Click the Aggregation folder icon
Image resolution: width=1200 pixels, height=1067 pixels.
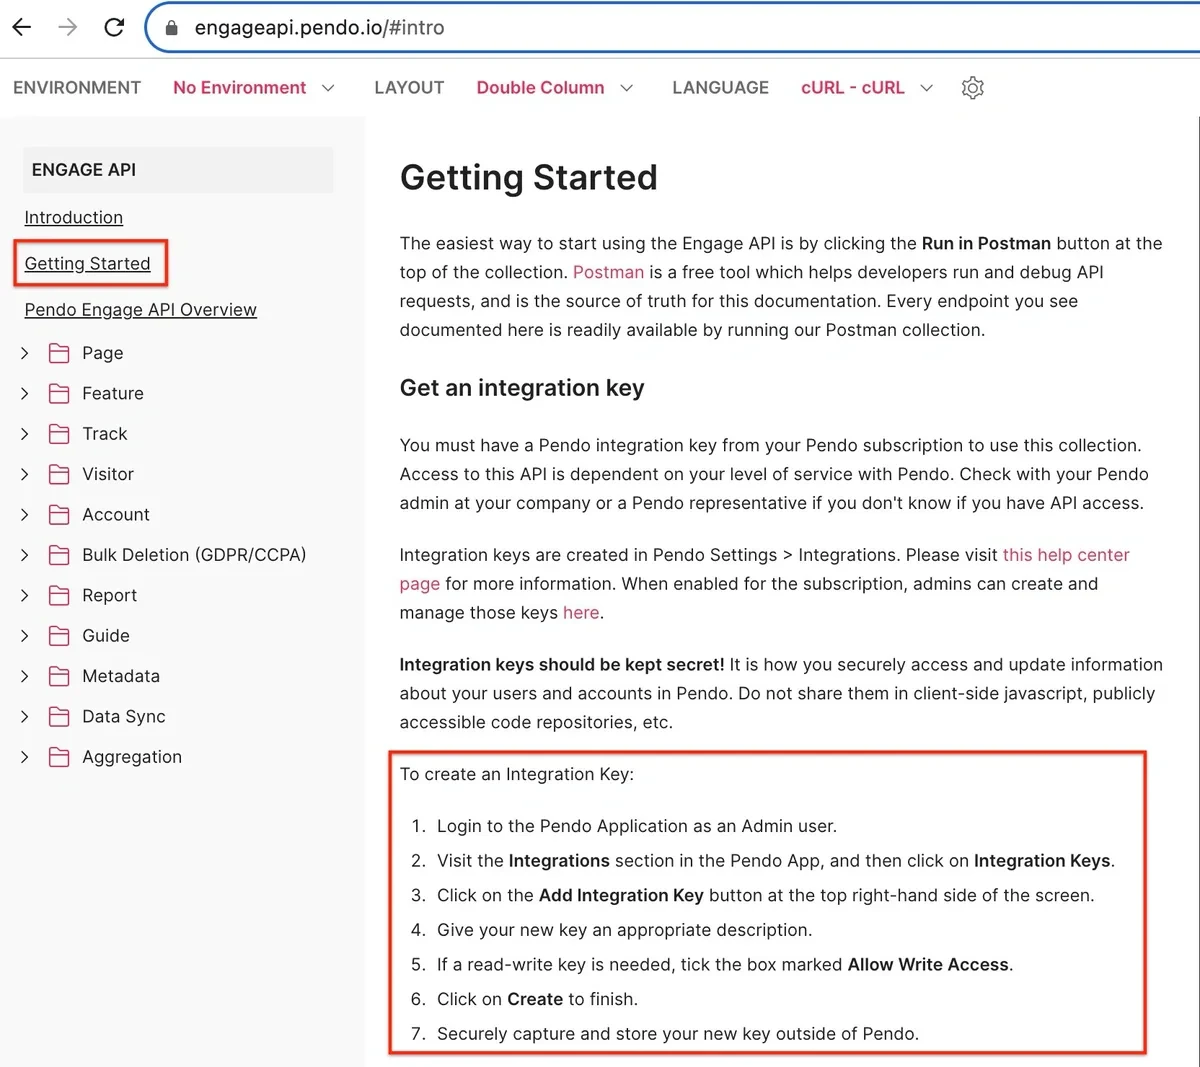(x=60, y=757)
